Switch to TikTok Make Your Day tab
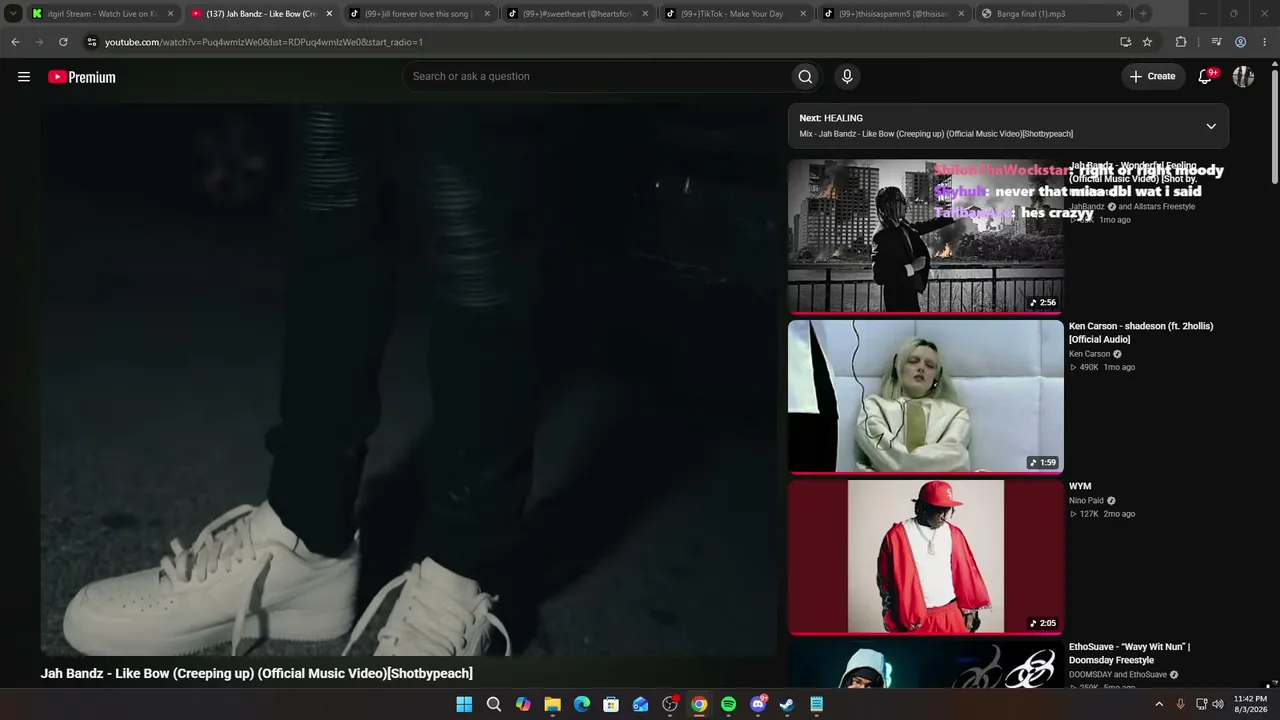This screenshot has width=1280, height=720. click(736, 14)
